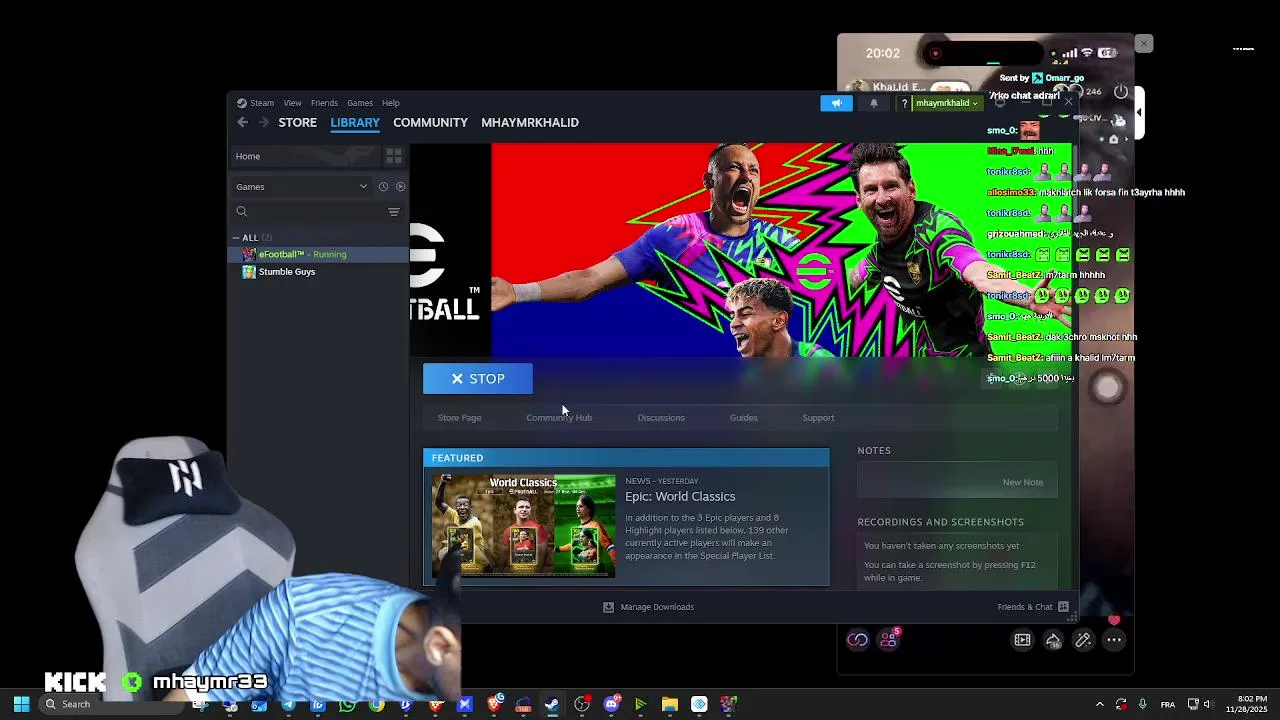
Task: Click the overlay magic wand icon
Action: pos(1083,640)
